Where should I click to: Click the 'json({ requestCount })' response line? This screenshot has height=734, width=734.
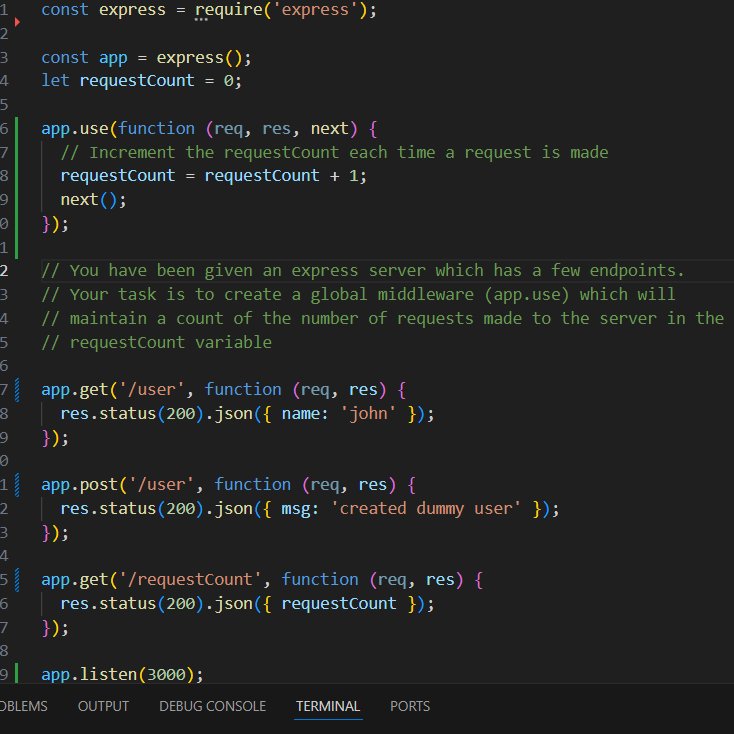(247, 603)
